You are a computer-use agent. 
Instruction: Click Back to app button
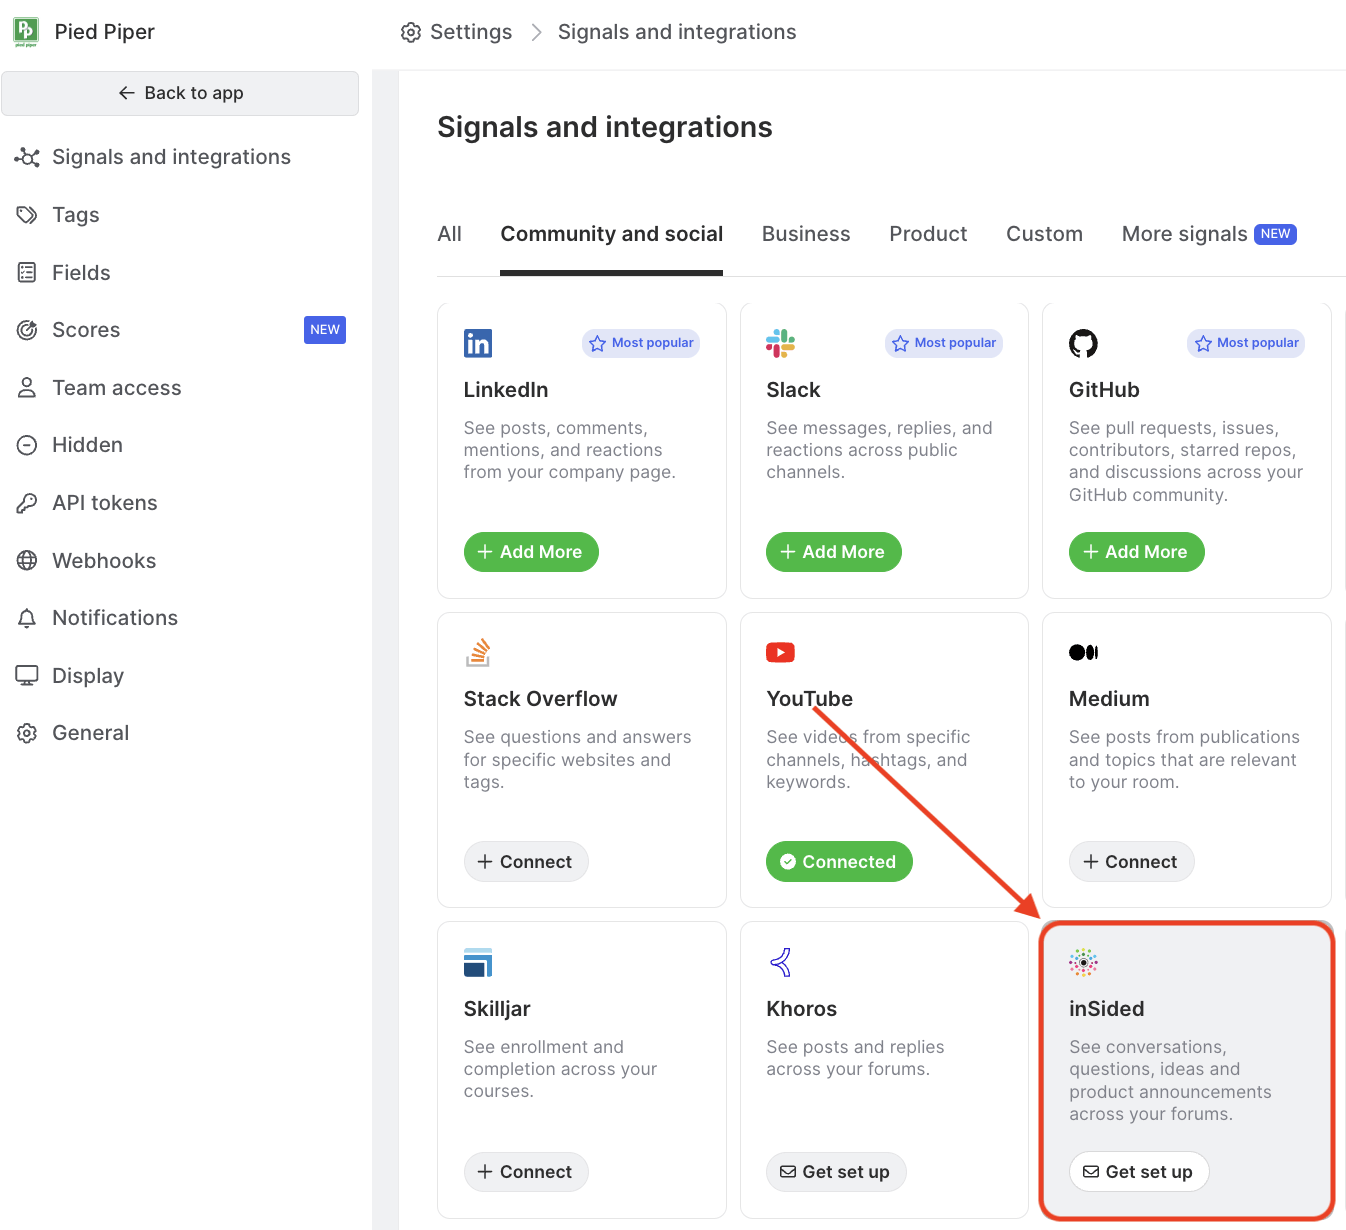pyautogui.click(x=180, y=93)
